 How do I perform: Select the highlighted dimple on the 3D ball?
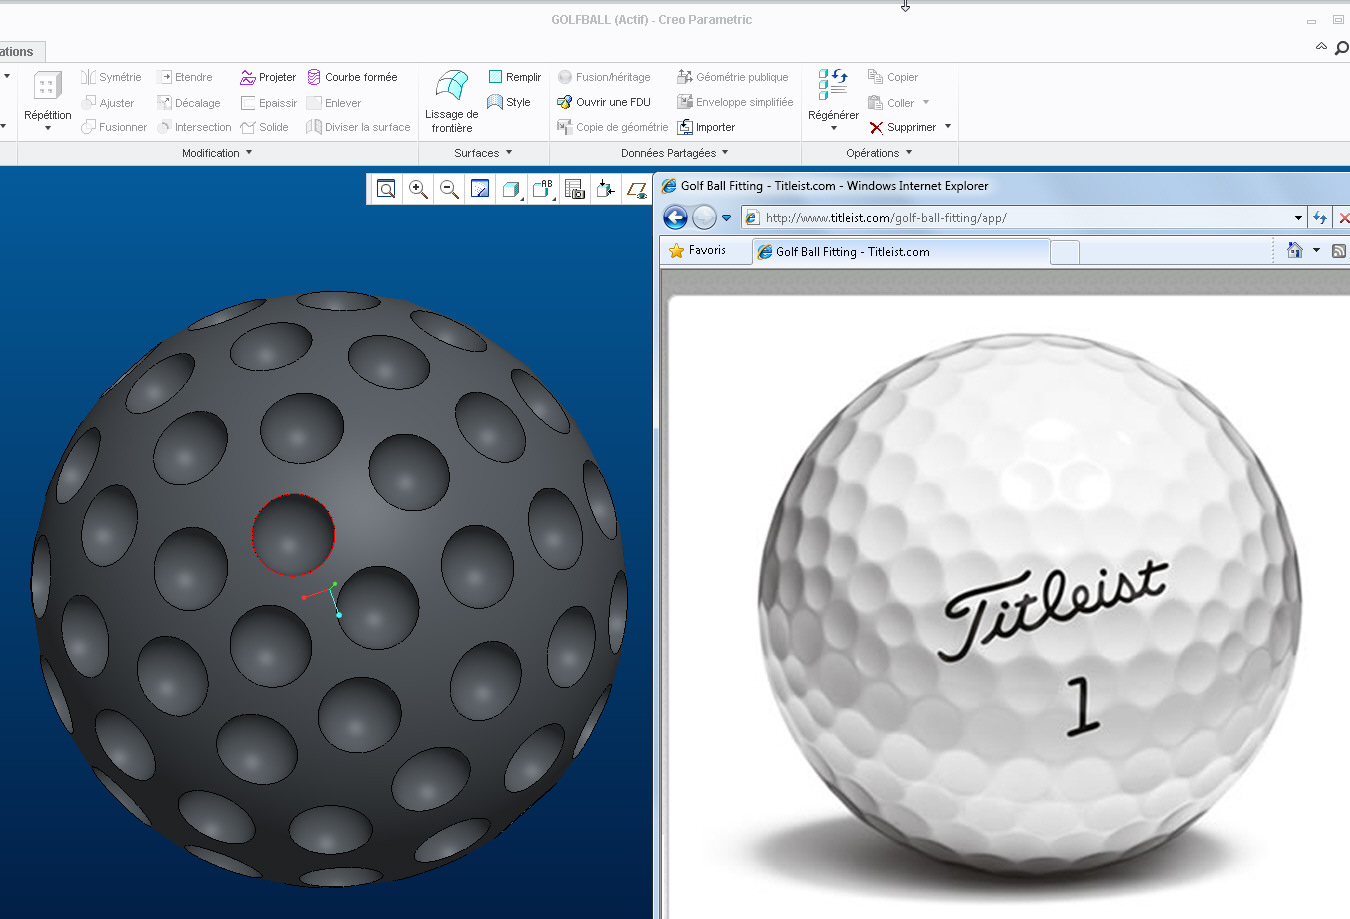tap(293, 535)
